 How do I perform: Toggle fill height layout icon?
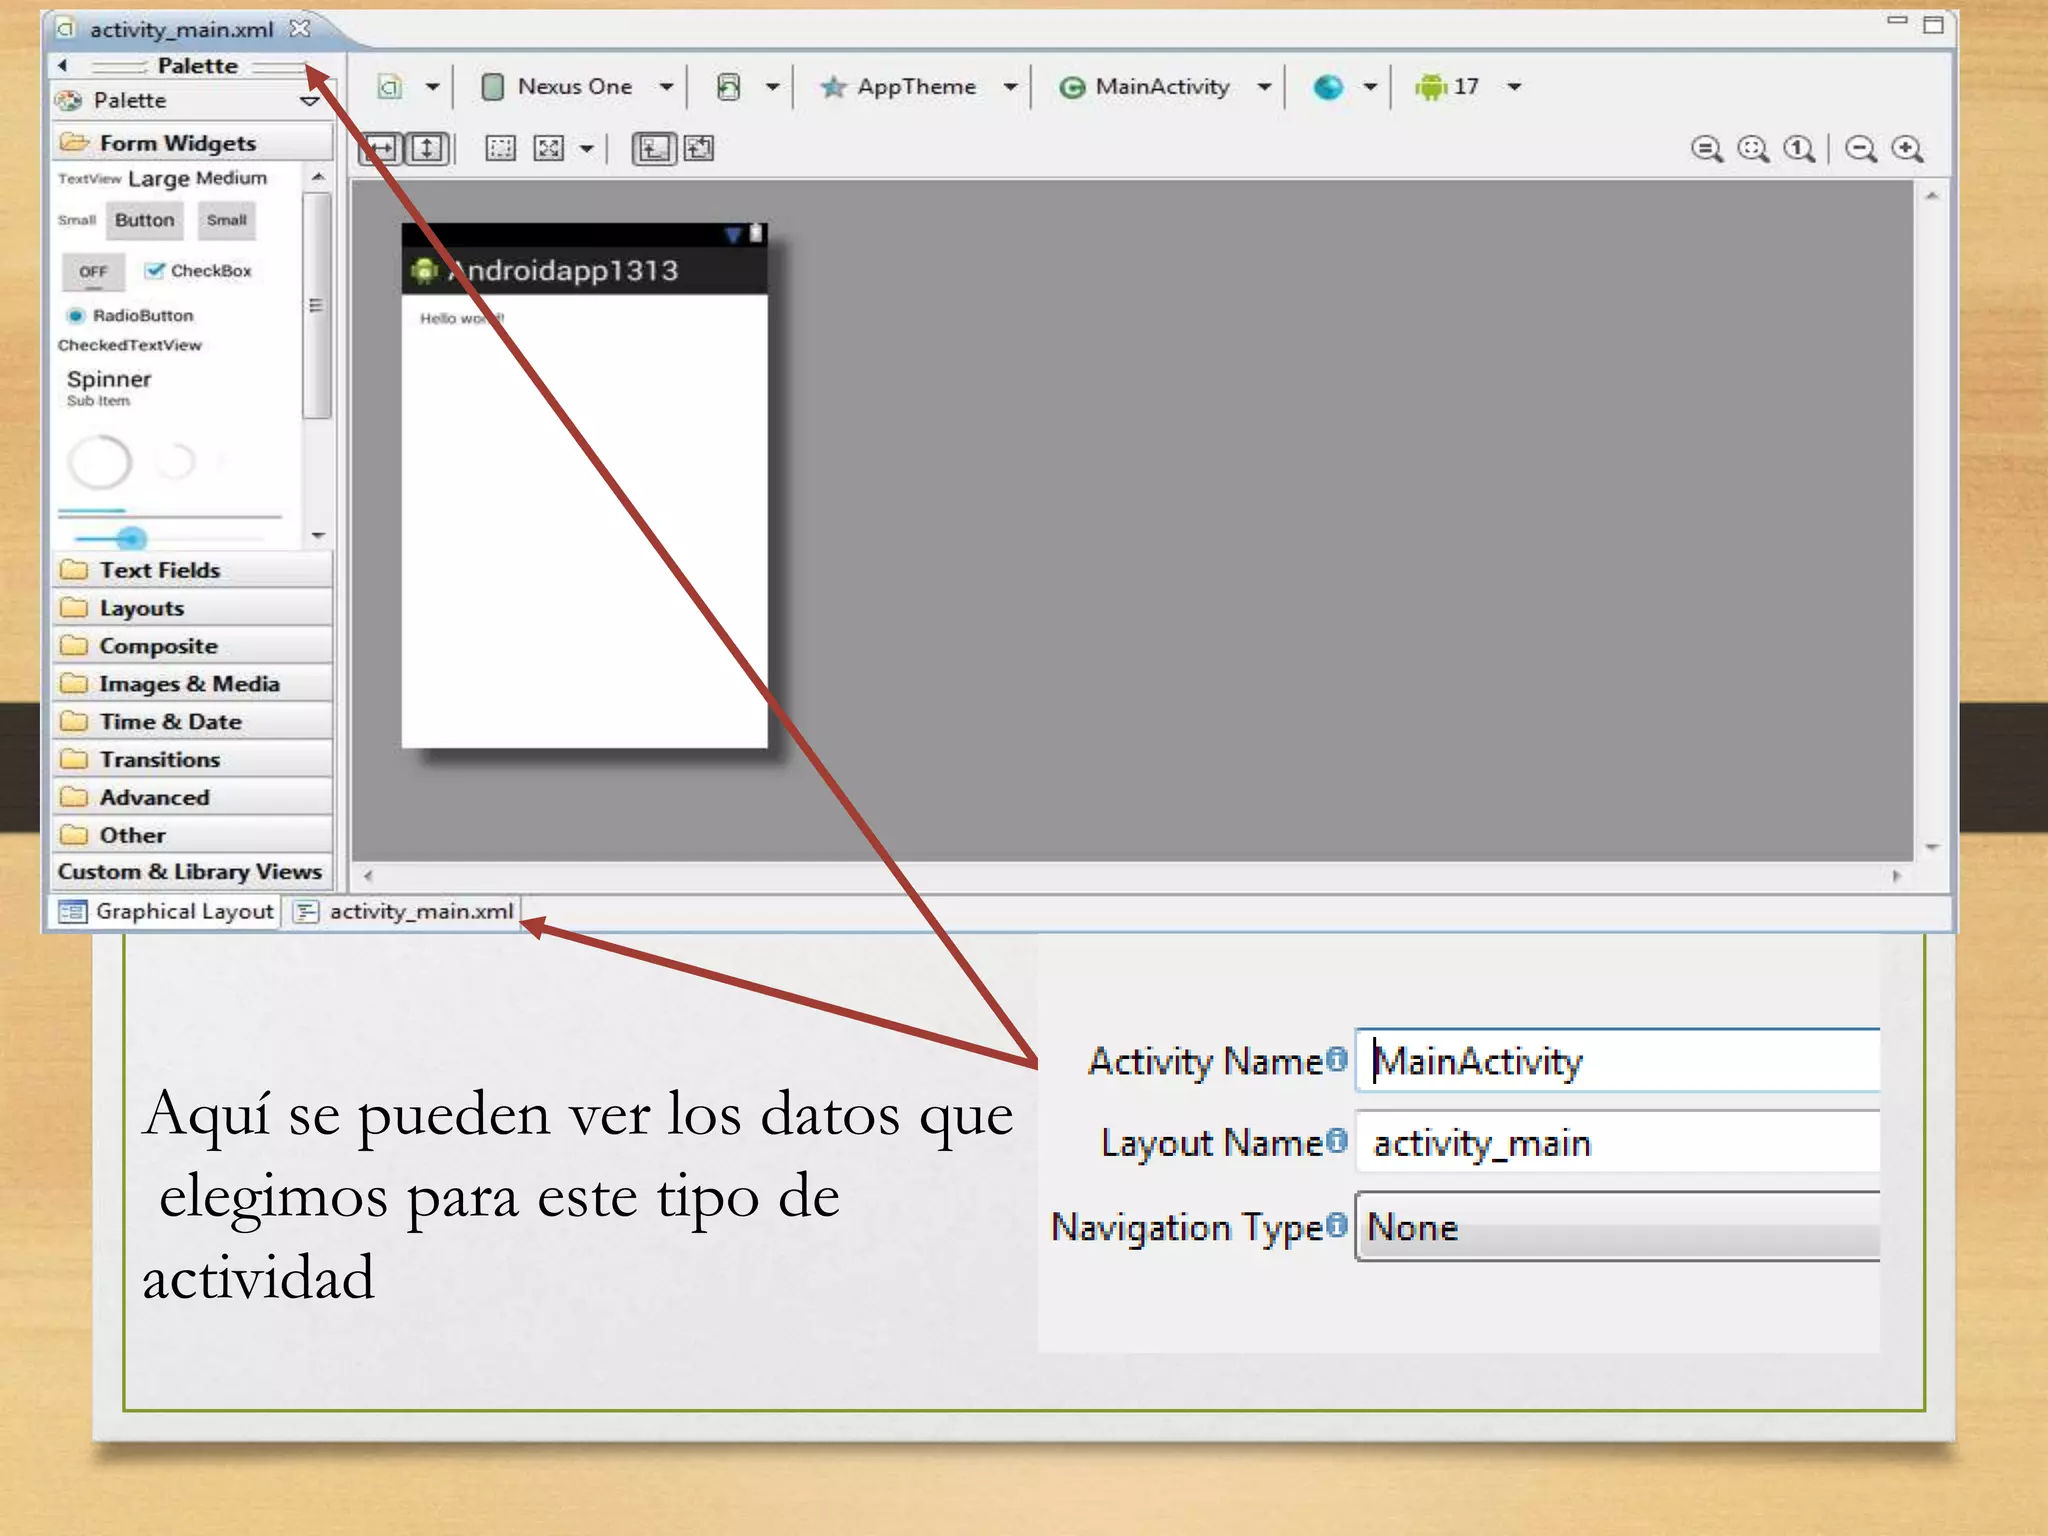(x=428, y=149)
